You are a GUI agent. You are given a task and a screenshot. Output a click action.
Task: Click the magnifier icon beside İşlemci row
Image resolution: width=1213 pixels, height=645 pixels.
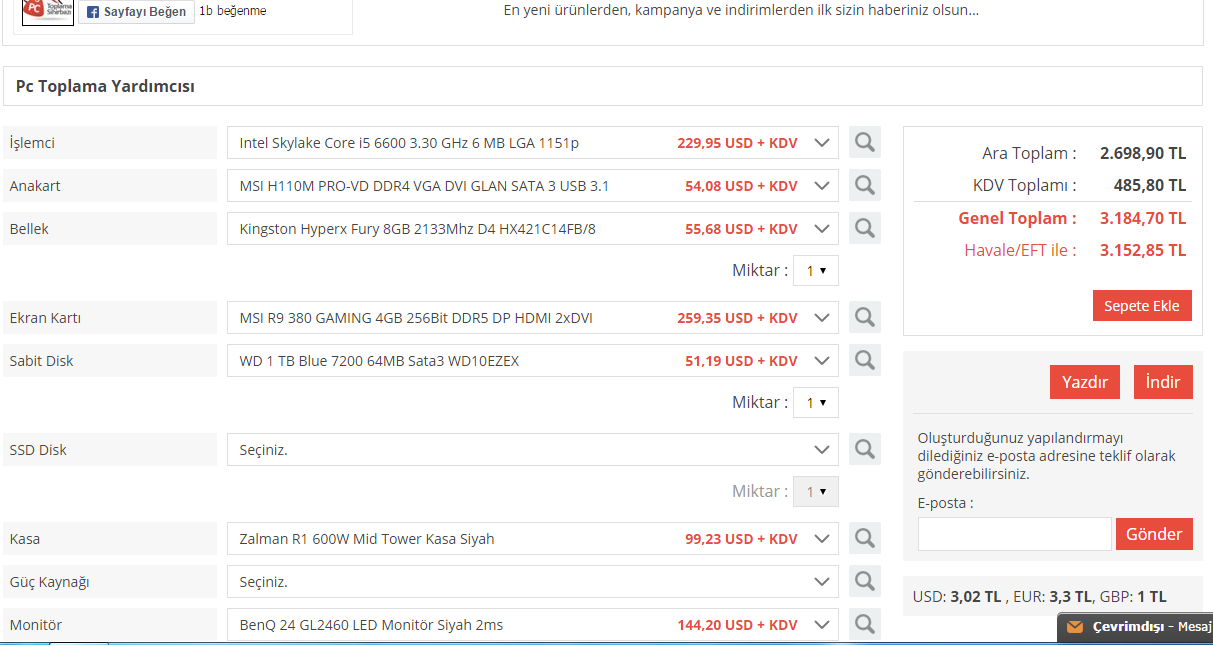[x=865, y=142]
